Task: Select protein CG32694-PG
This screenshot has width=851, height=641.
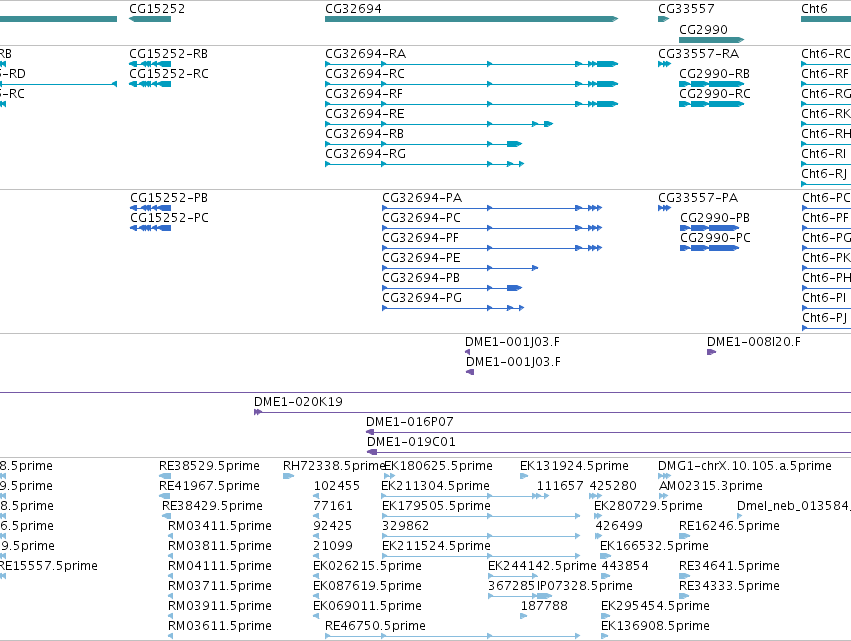Action: click(x=422, y=299)
